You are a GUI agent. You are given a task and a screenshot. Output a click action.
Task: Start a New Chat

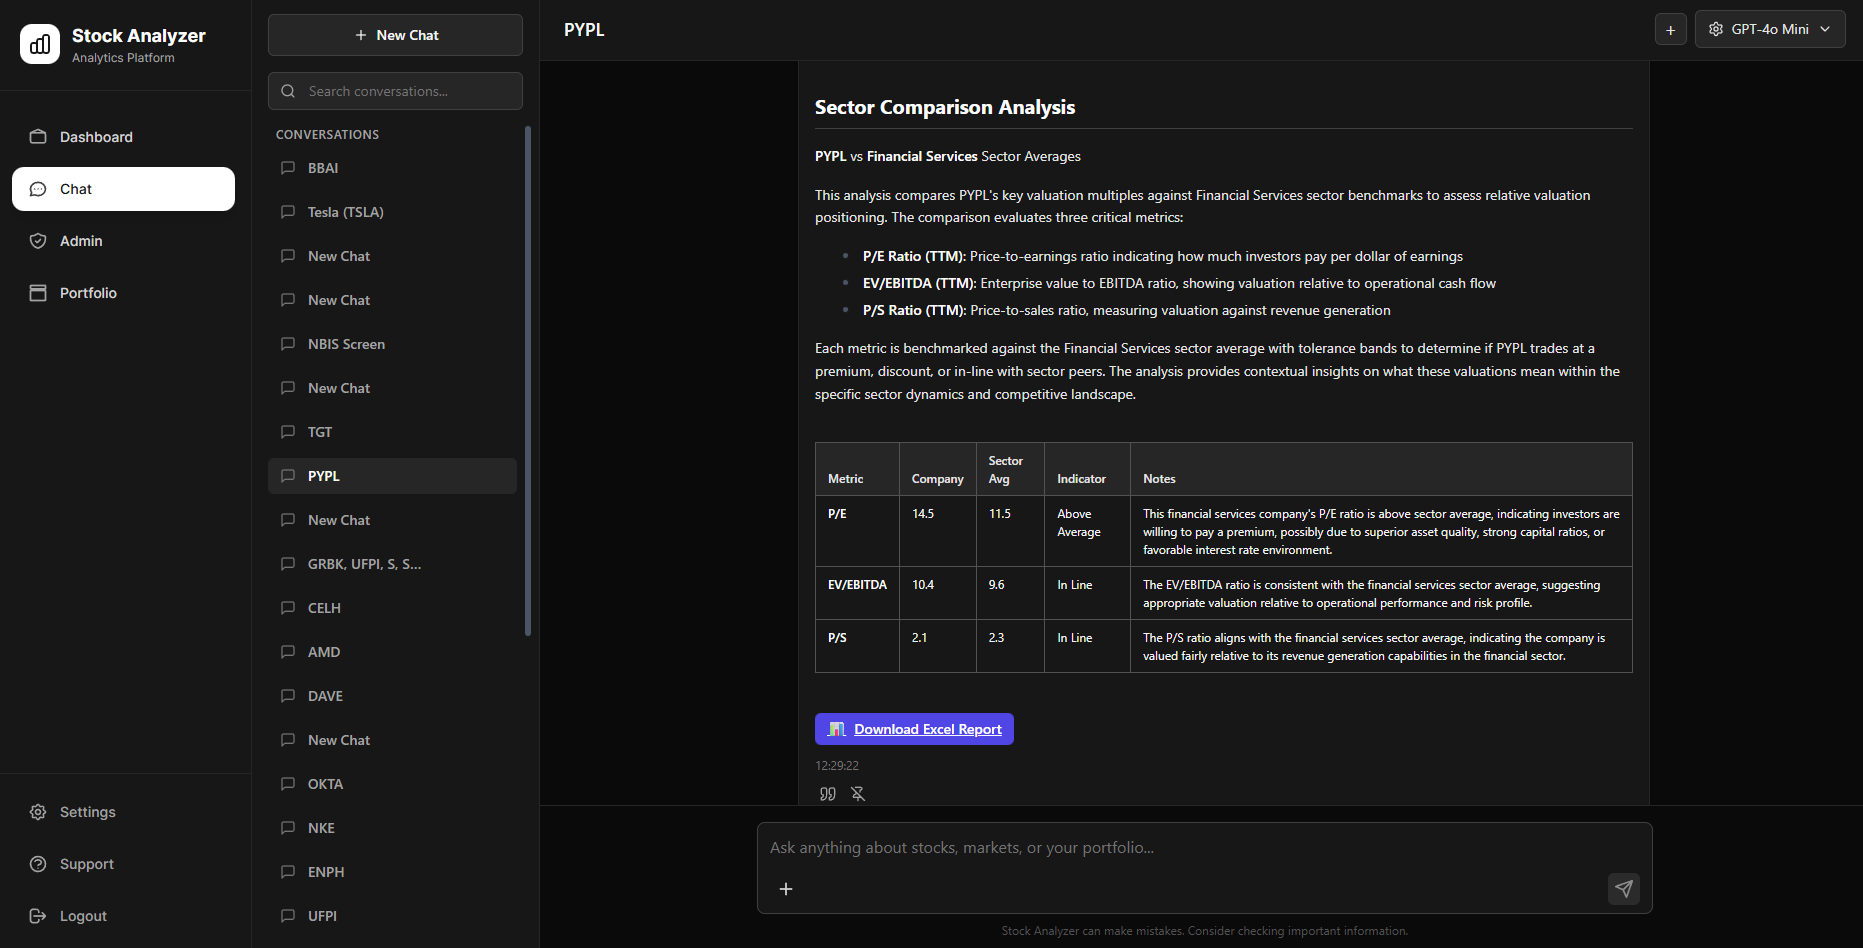tap(395, 34)
